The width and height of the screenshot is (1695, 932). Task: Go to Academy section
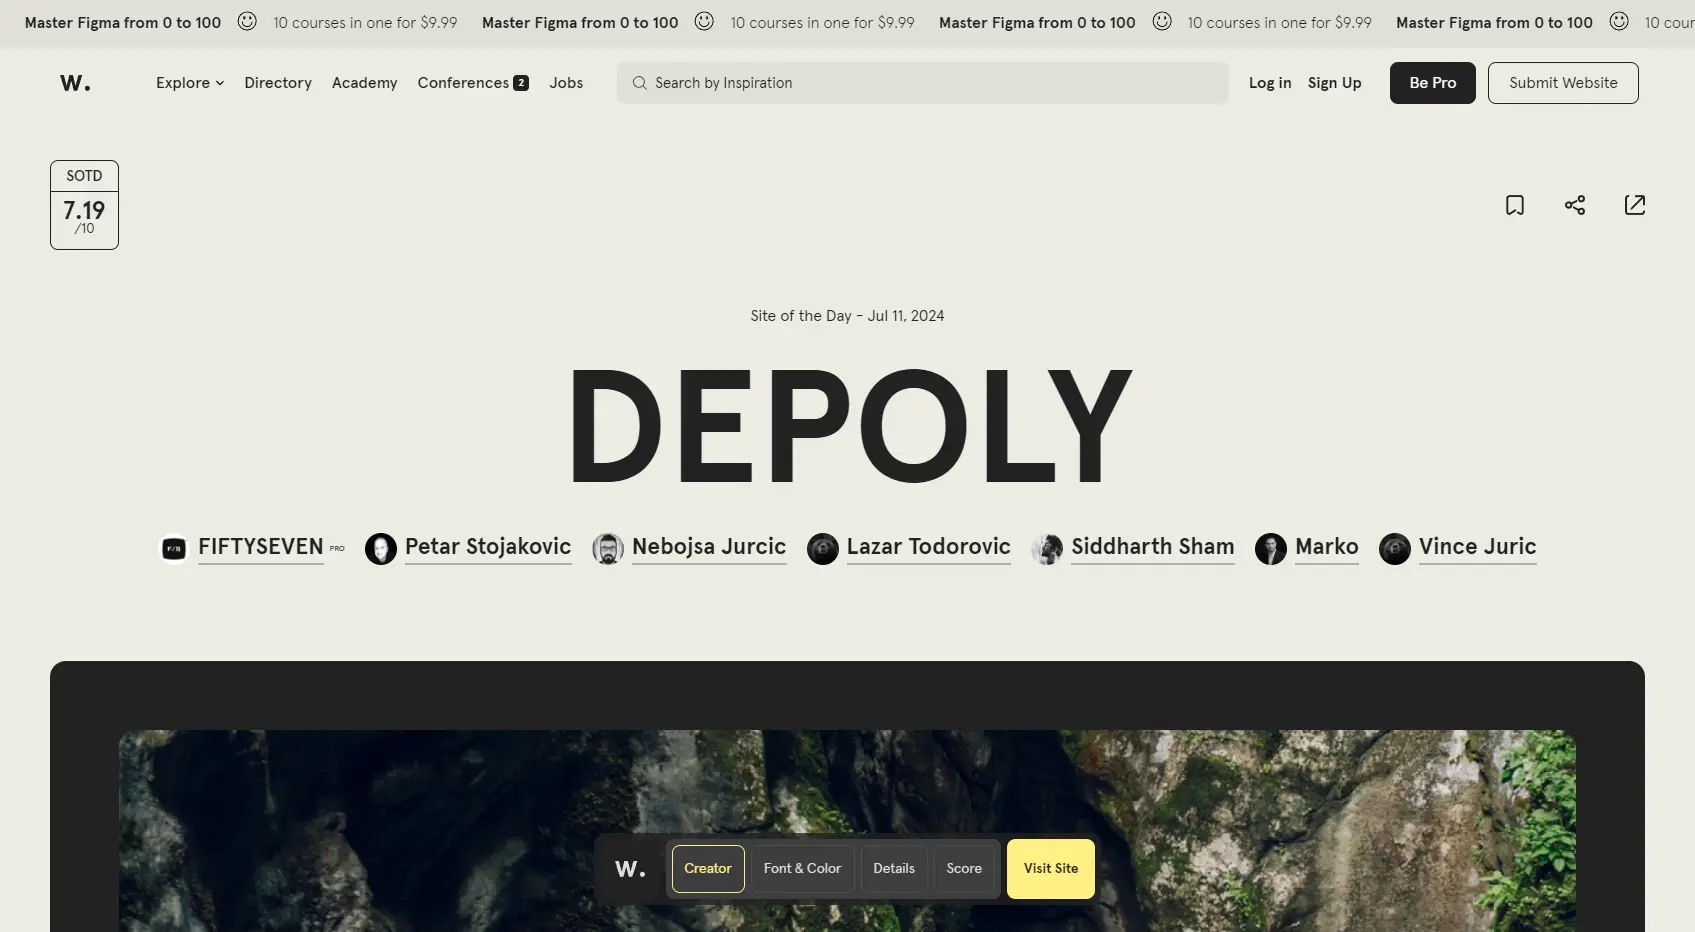365,83
